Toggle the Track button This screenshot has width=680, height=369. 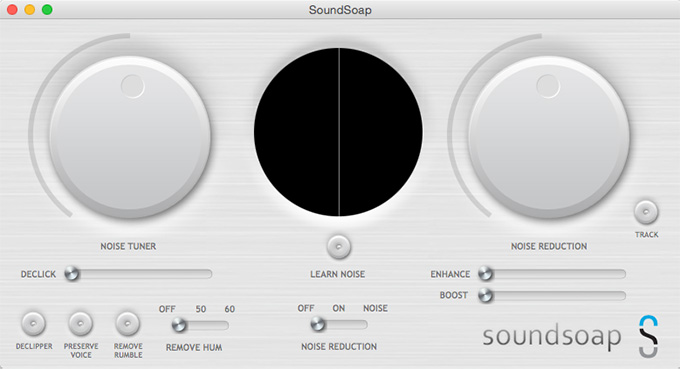pyautogui.click(x=646, y=212)
